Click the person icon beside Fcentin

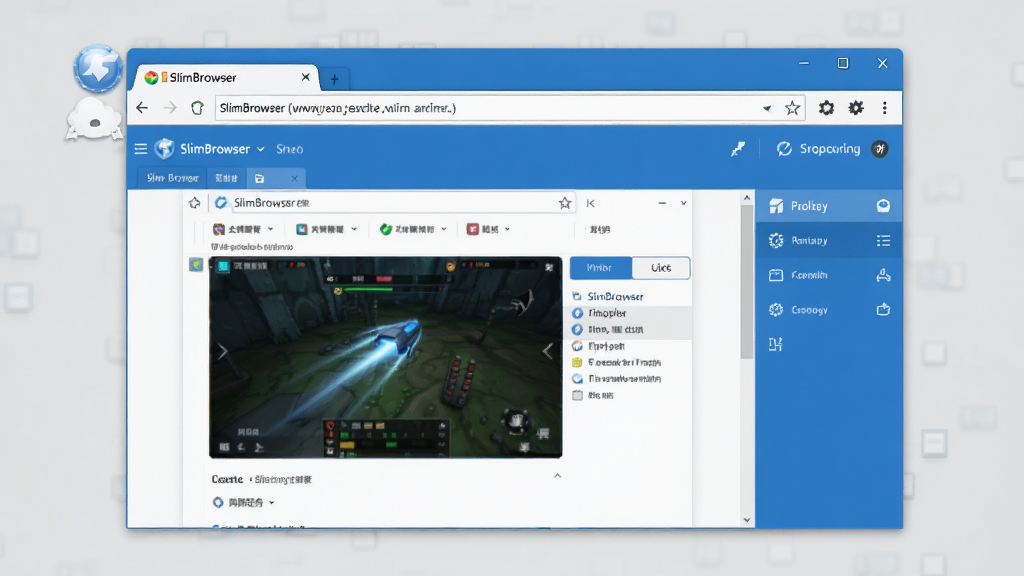coord(883,275)
